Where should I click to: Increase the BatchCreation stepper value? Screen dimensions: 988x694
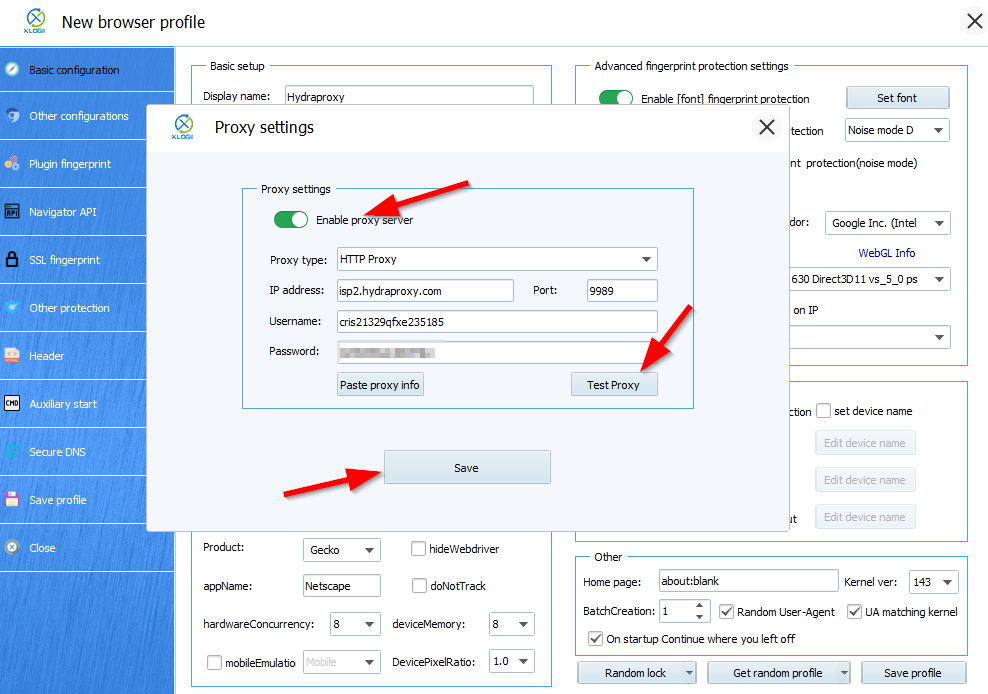(700, 606)
